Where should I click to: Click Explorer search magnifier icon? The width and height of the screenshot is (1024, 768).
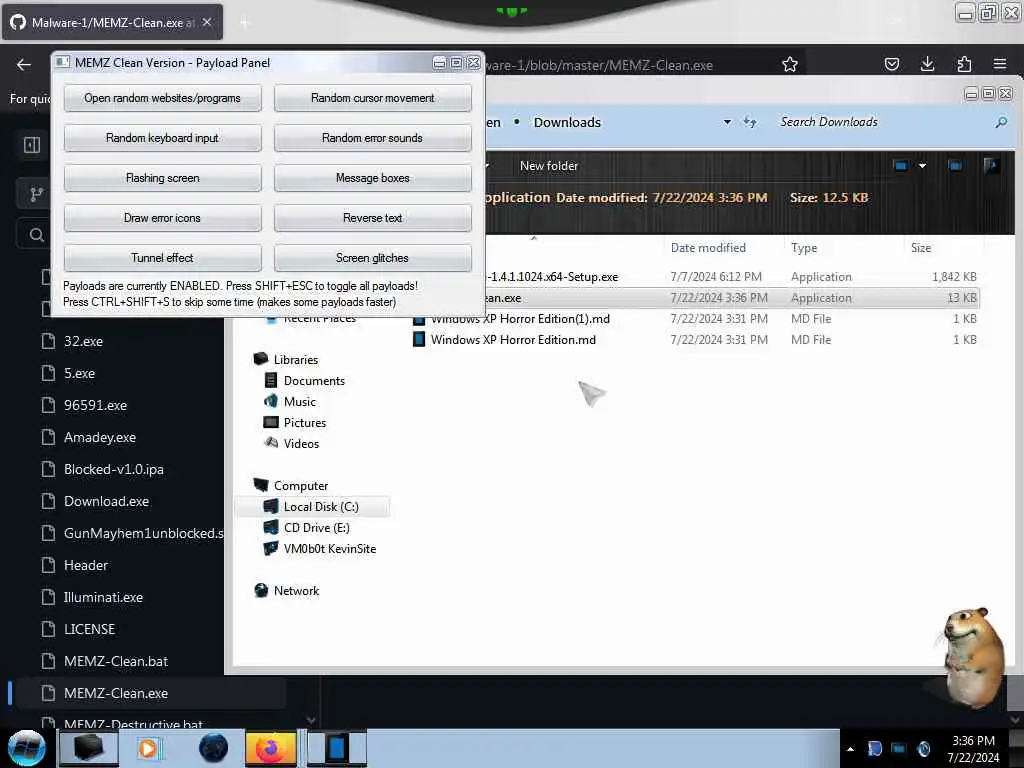point(1001,122)
